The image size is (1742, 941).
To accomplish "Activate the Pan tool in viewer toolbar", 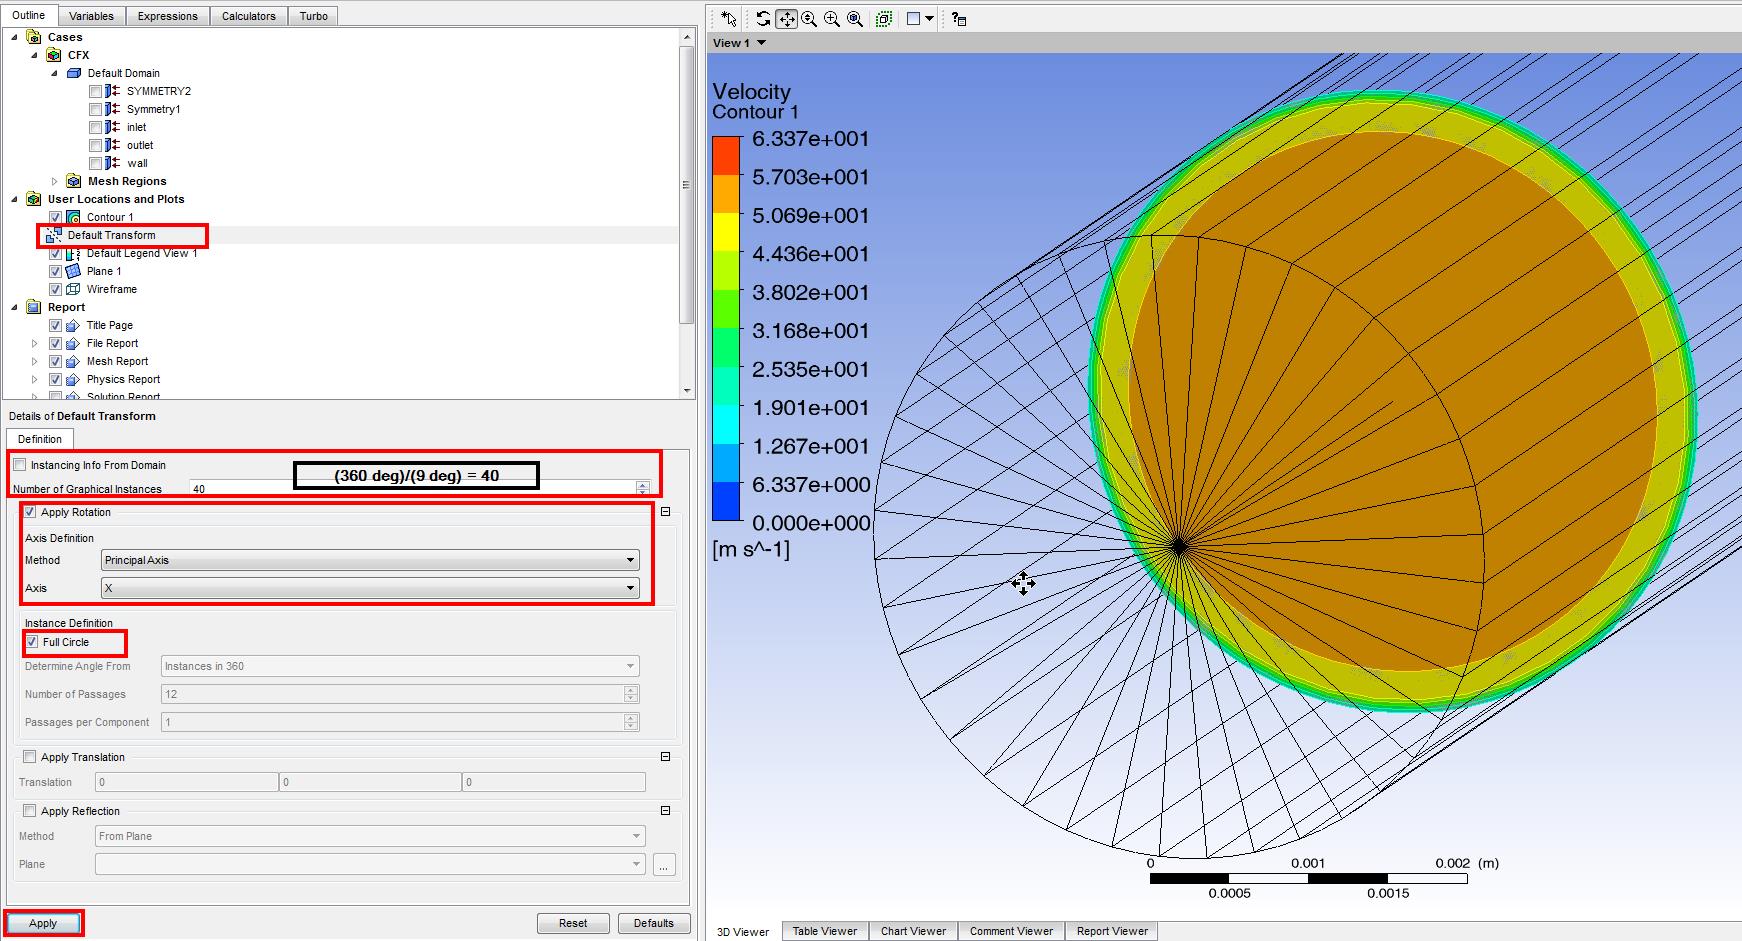I will pos(786,19).
